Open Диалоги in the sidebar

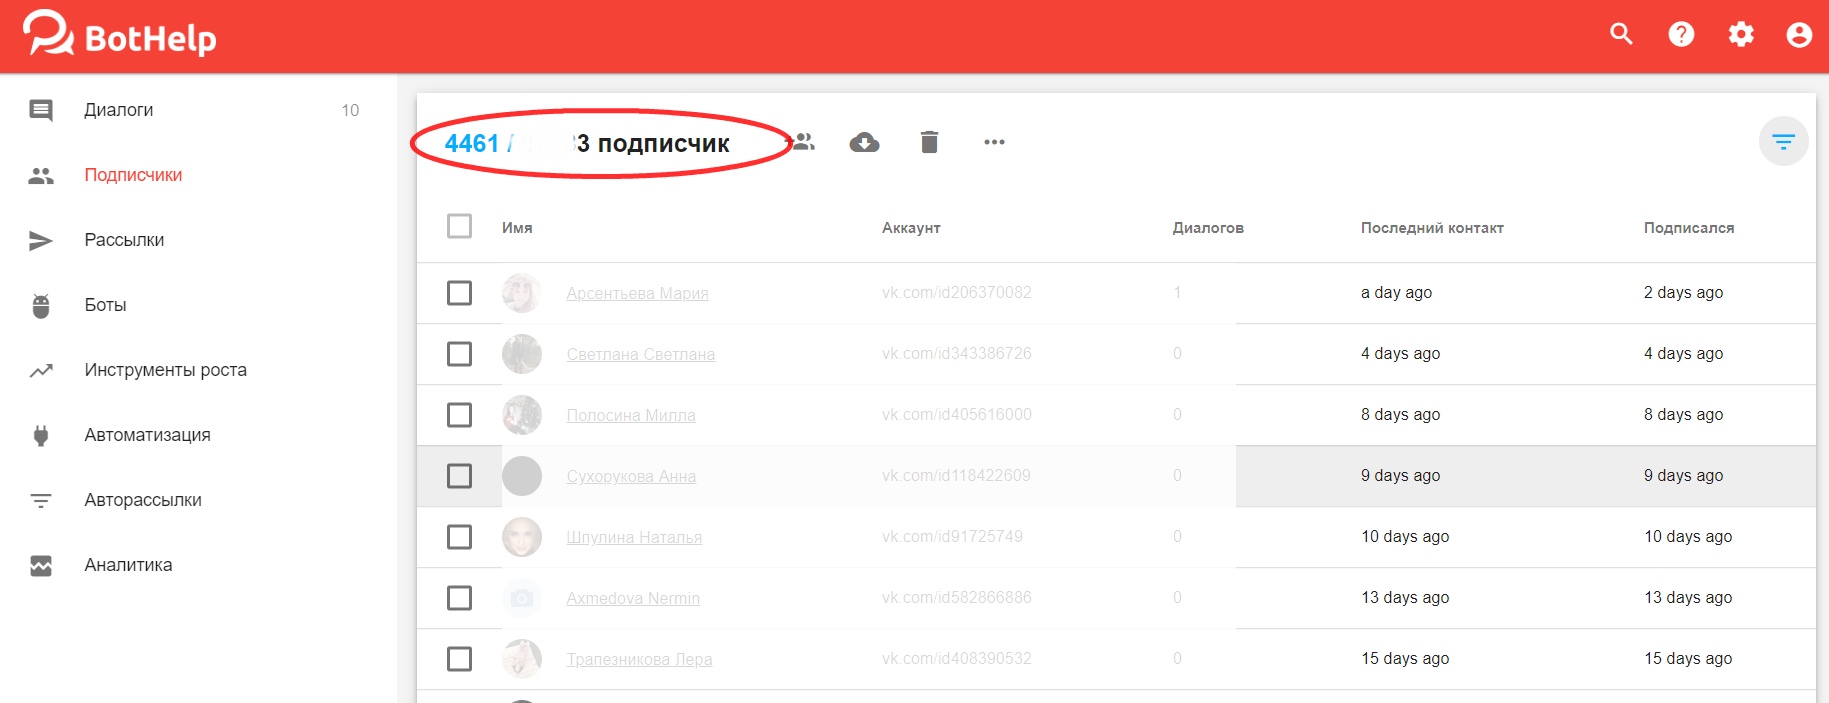click(x=119, y=110)
